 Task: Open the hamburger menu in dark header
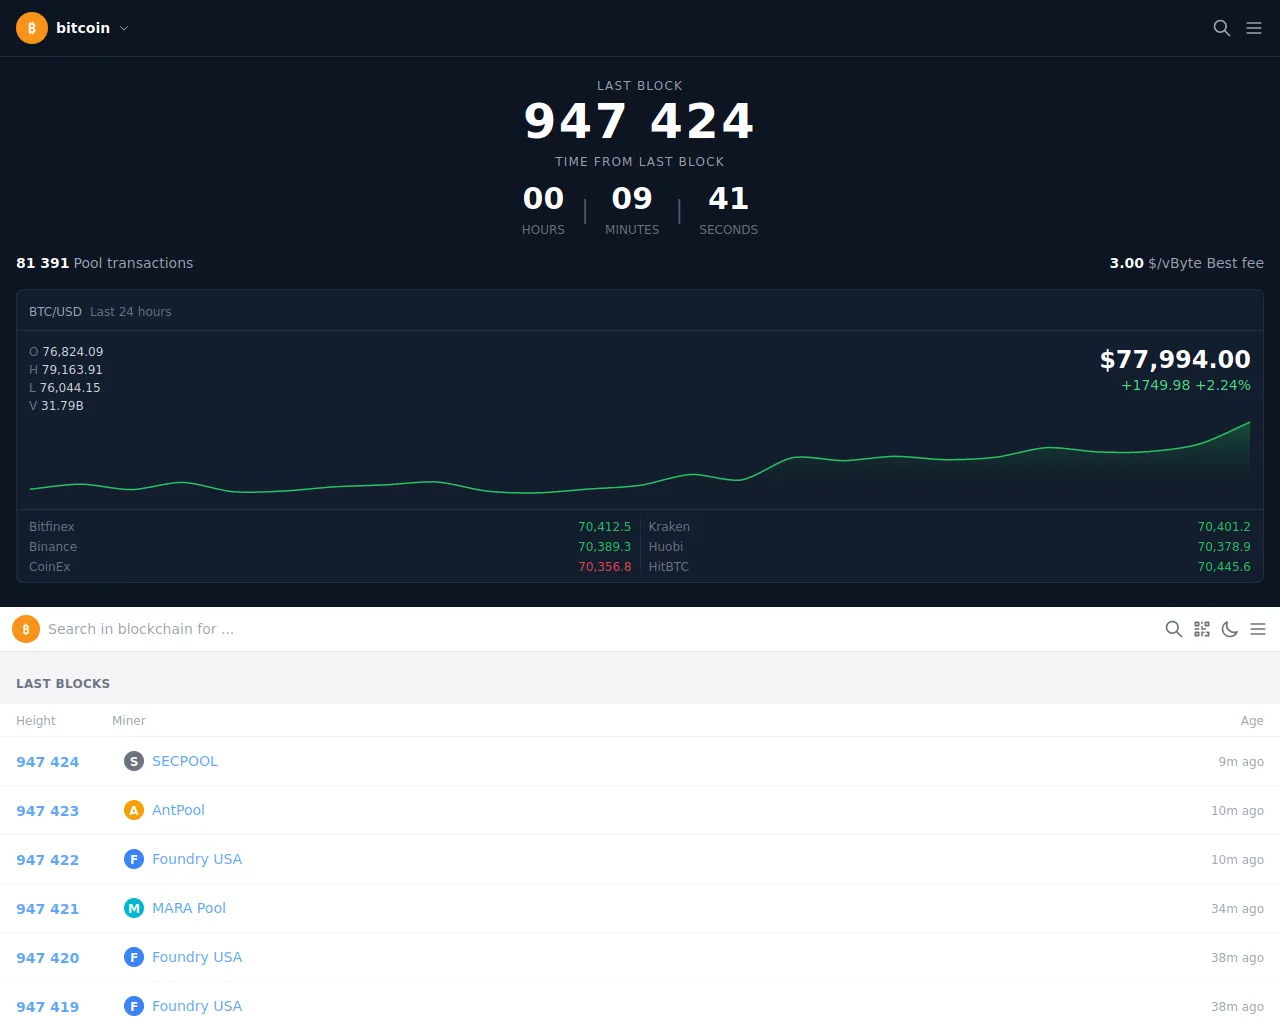click(x=1254, y=28)
